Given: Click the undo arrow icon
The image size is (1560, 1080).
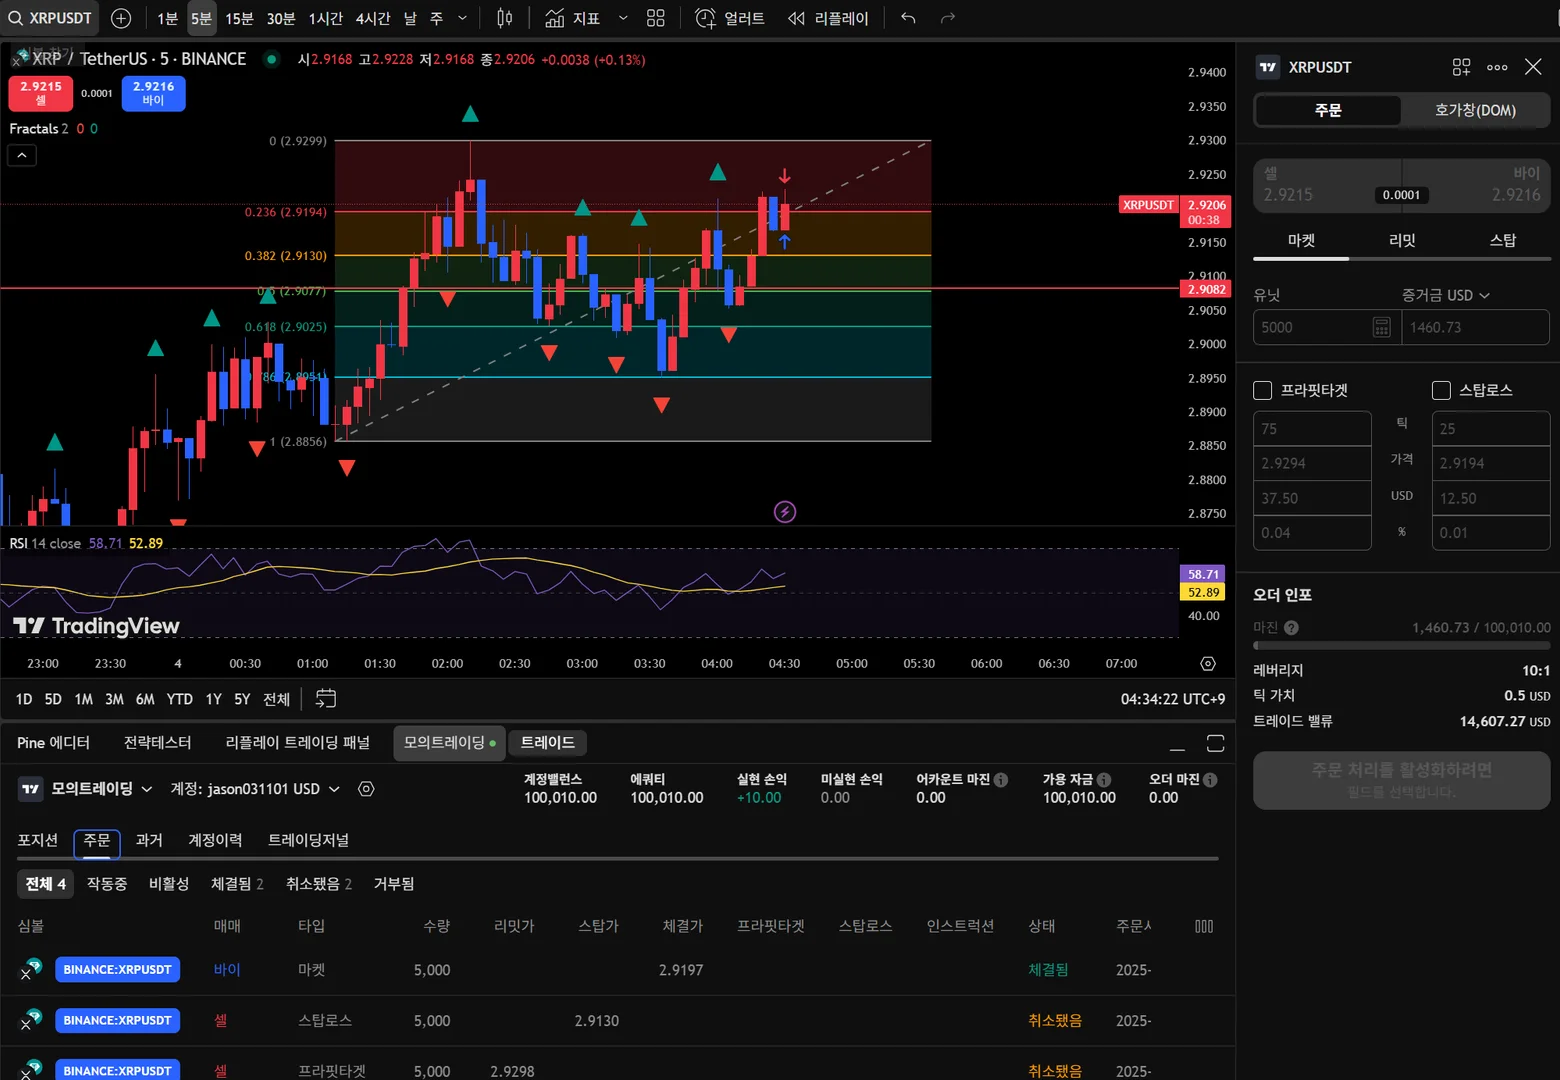Looking at the screenshot, I should [908, 18].
